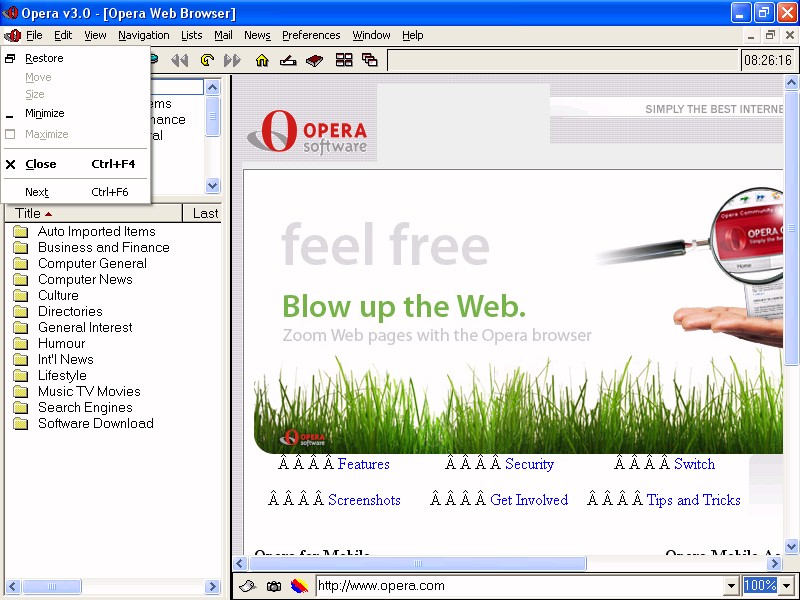The image size is (800, 600).
Task: Open the Mail menu
Action: [x=223, y=35]
